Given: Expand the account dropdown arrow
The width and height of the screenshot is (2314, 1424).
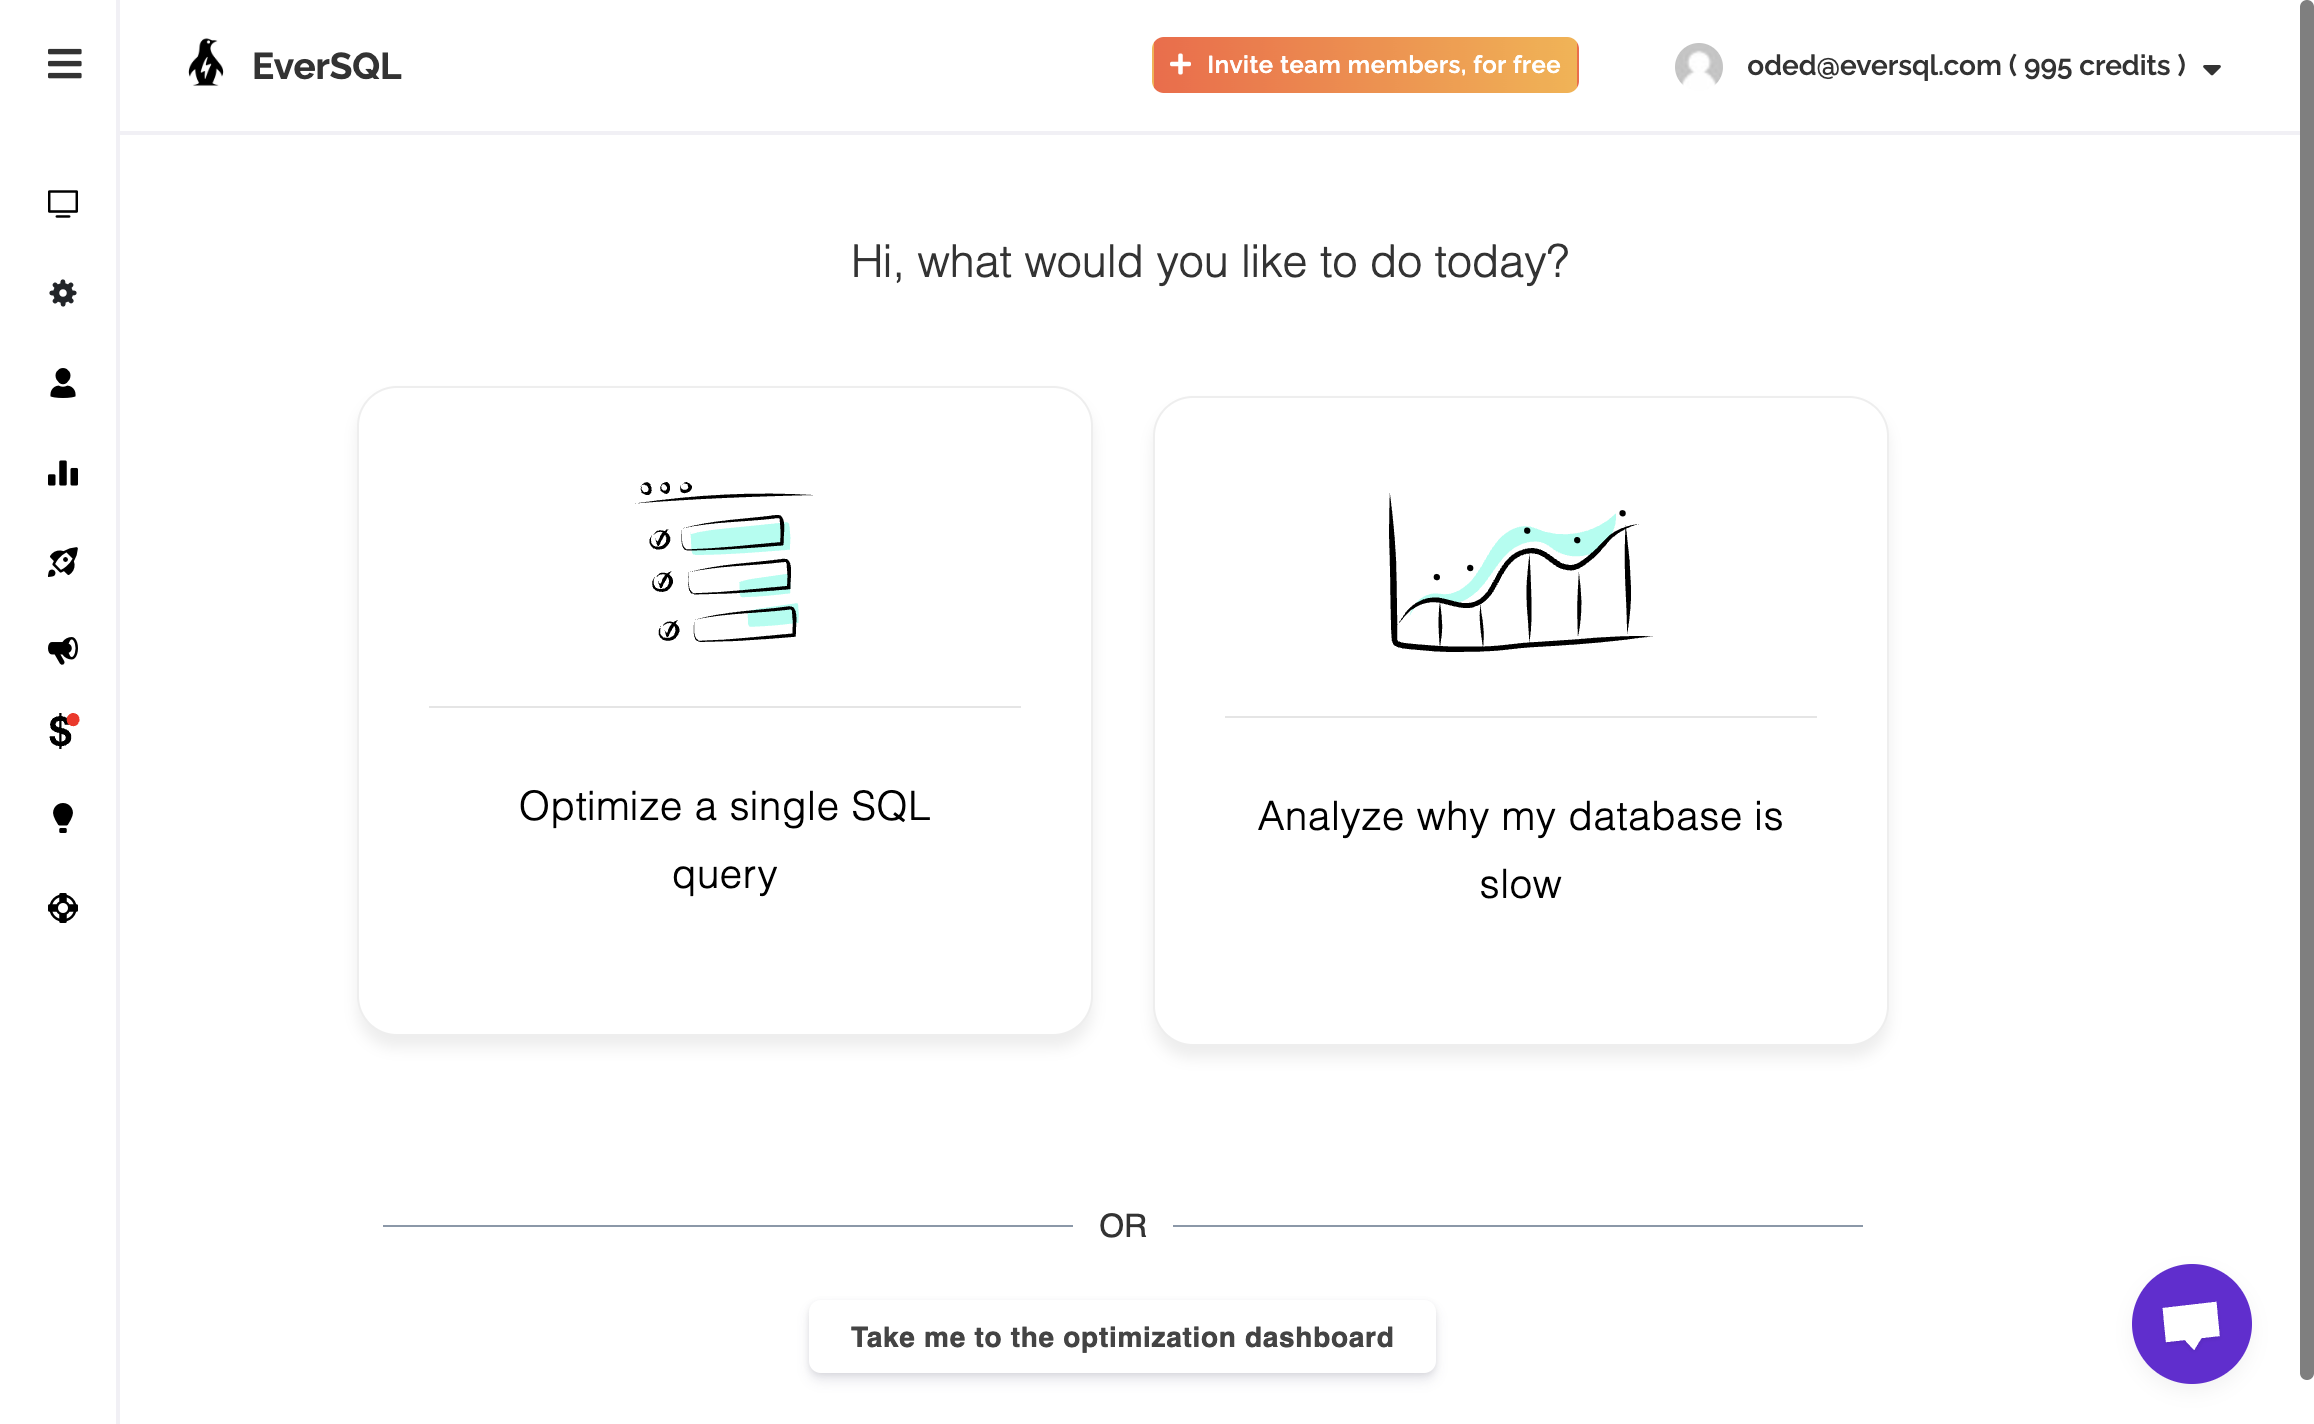Looking at the screenshot, I should pyautogui.click(x=2212, y=69).
